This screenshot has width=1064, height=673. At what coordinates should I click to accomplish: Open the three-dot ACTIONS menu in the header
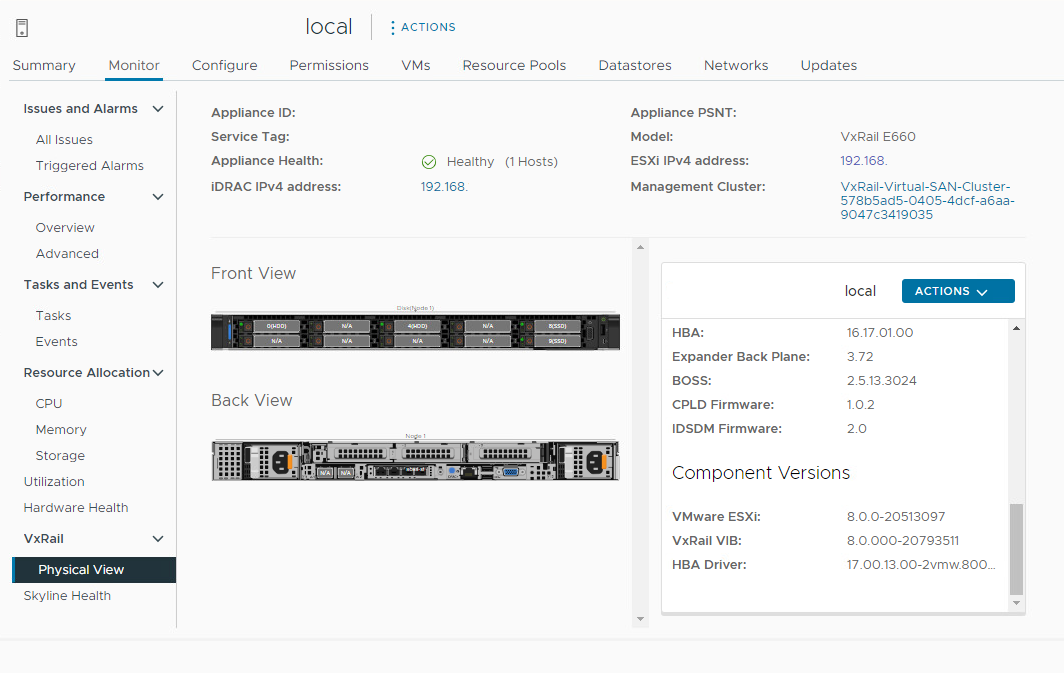click(422, 27)
